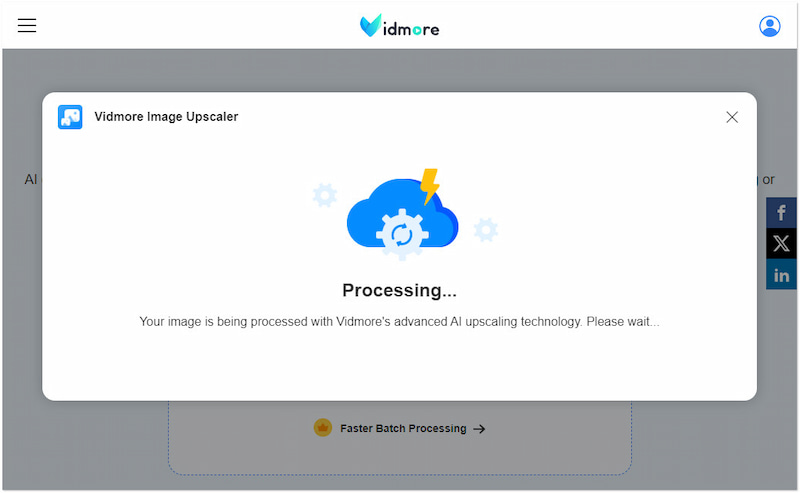Share the page on Facebook
The image size is (800, 493).
pyautogui.click(x=781, y=212)
